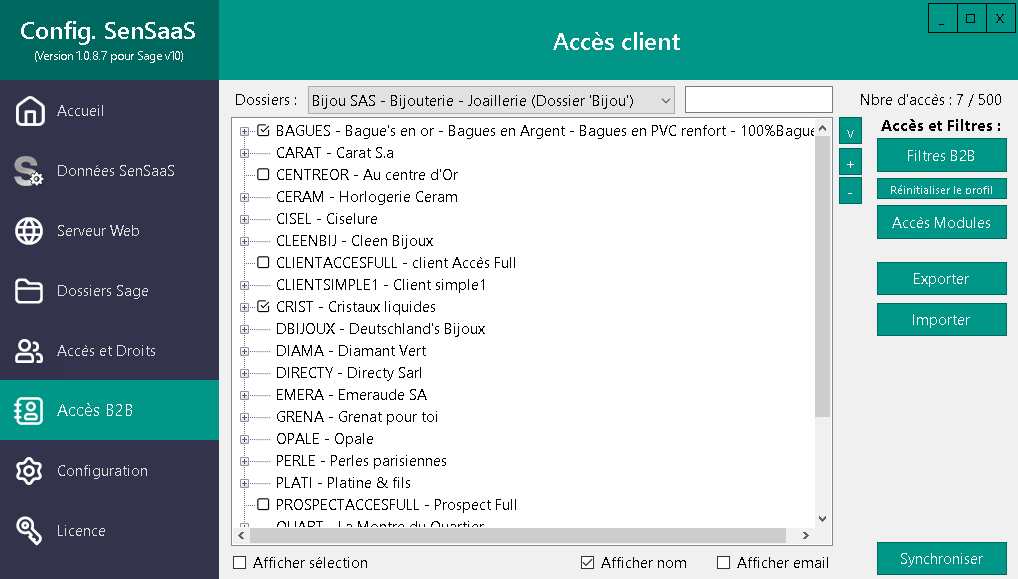Select 'CLEENBIJ - Cleen Bijoux' row
1018x579 pixels.
click(354, 241)
